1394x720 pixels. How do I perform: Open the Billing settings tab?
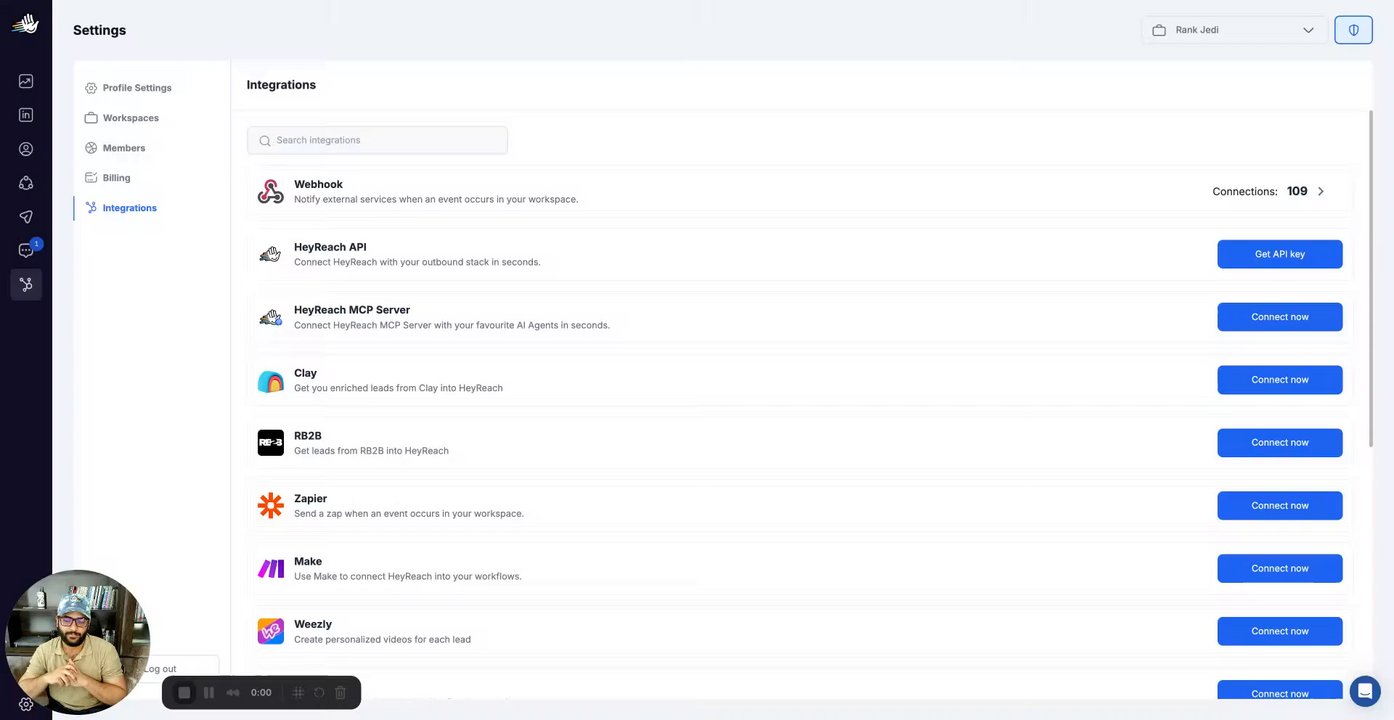pos(107,178)
